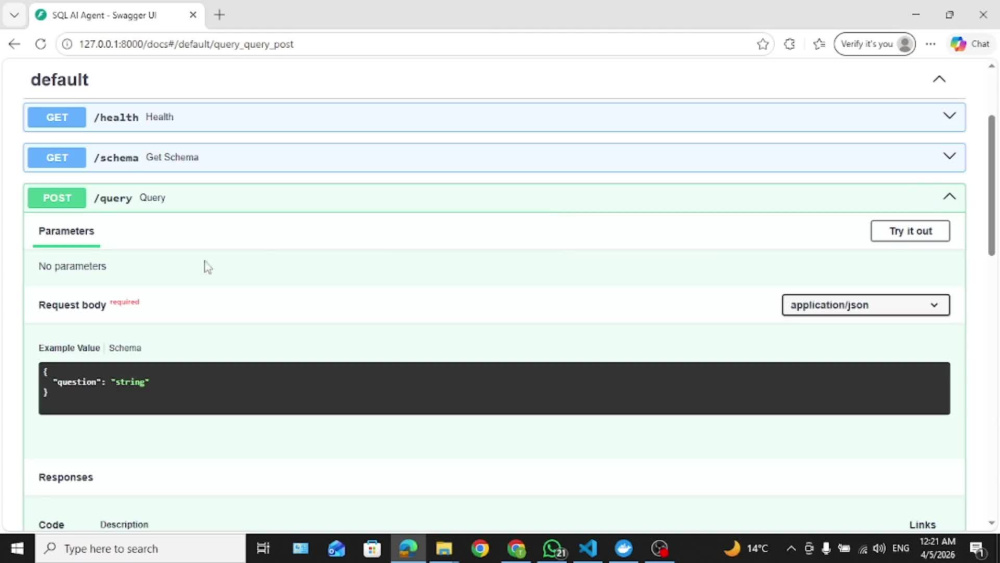Go back using the browser back arrow
The image size is (1000, 563).
tap(14, 44)
